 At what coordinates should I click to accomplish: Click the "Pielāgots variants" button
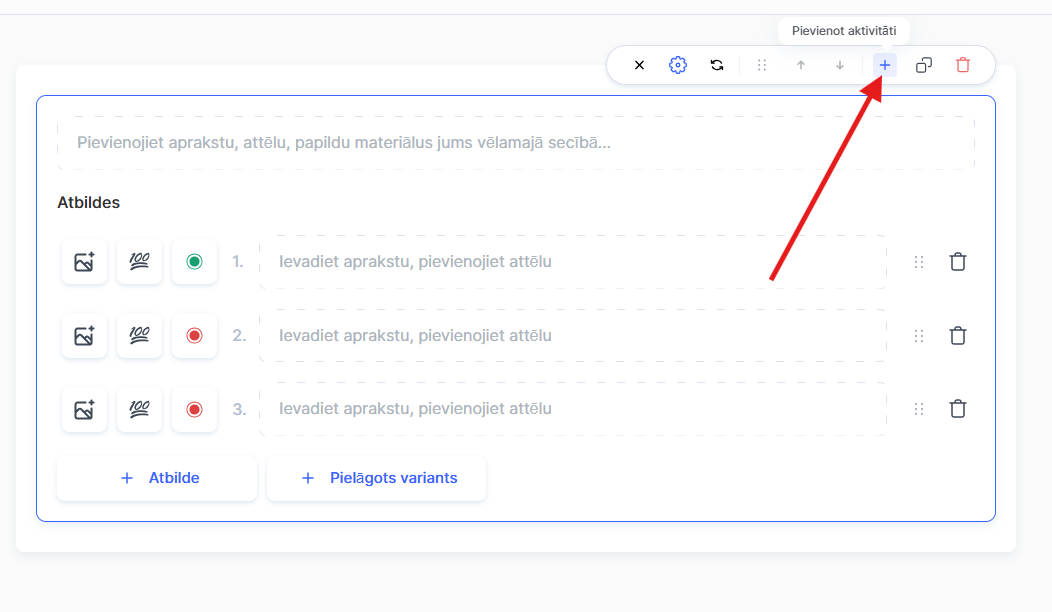(x=377, y=478)
